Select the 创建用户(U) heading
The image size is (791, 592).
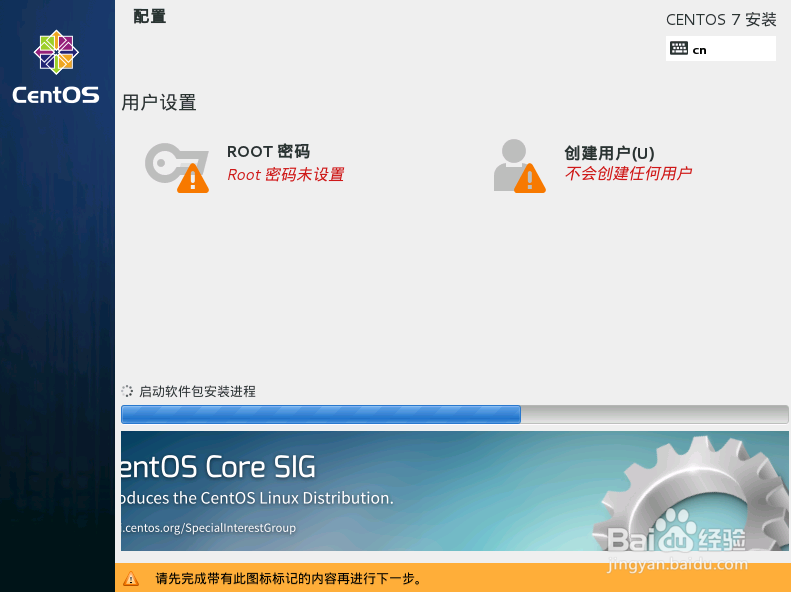609,153
